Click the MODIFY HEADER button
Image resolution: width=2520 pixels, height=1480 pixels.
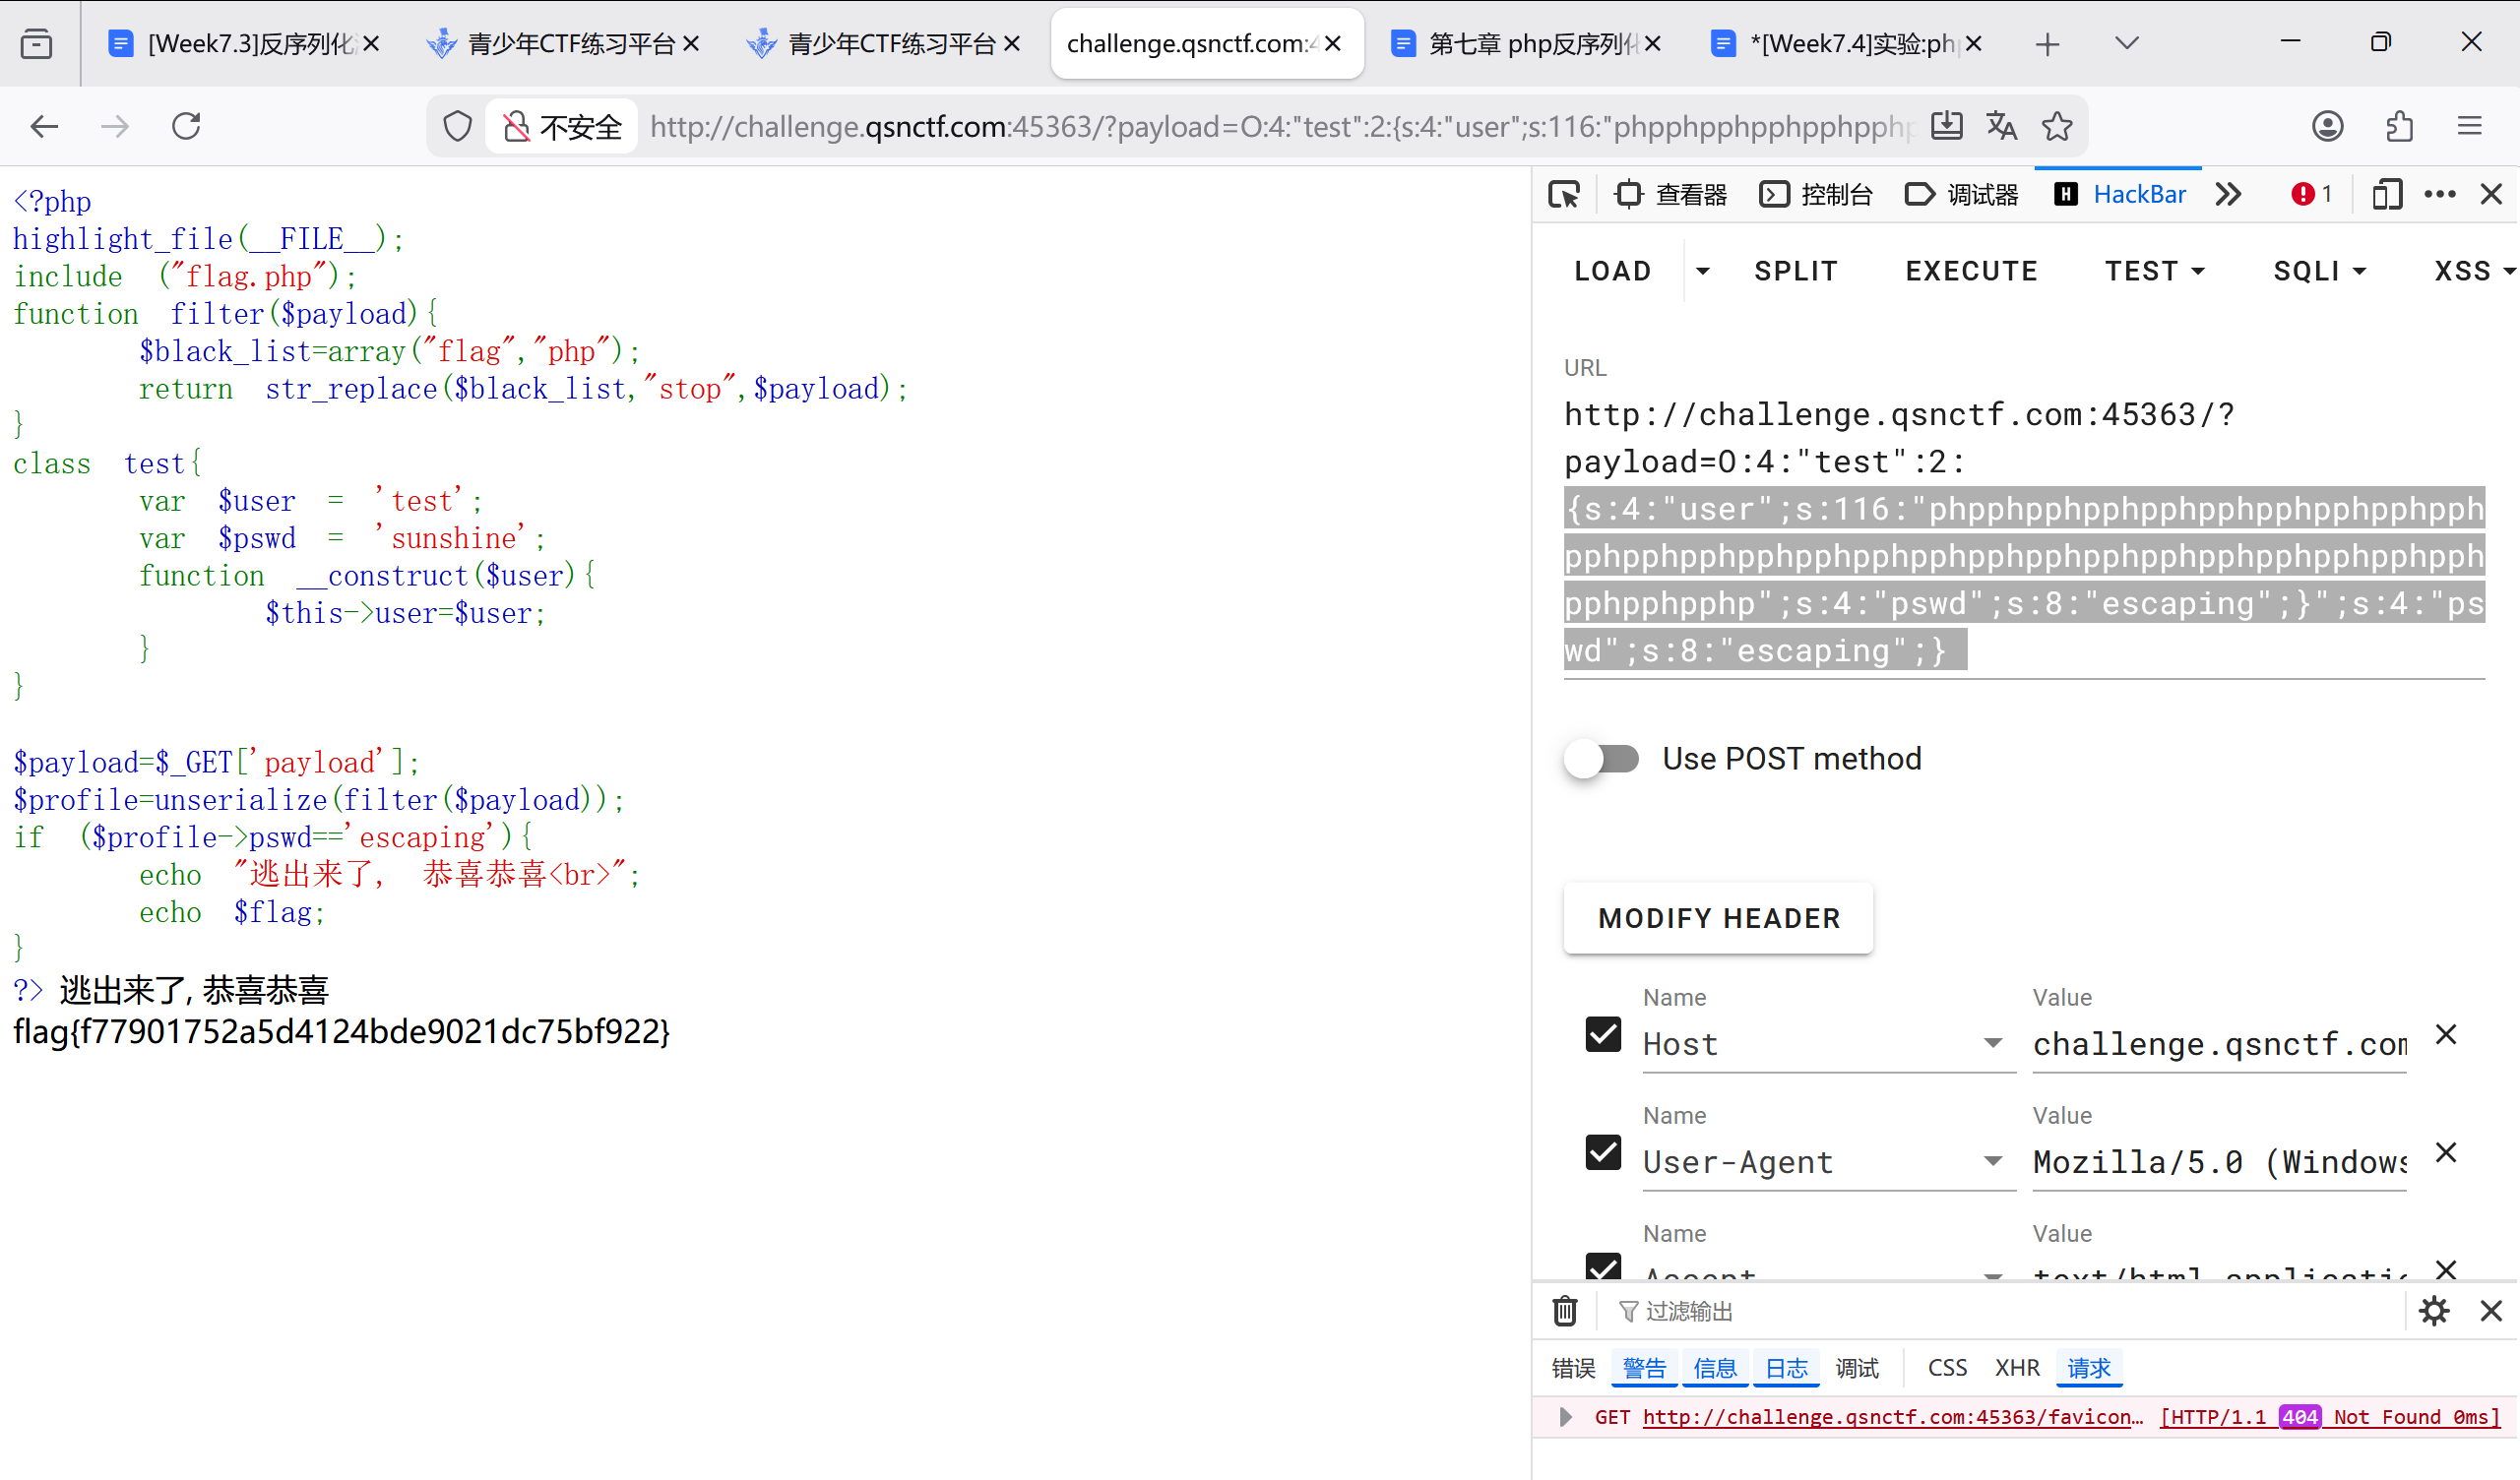pyautogui.click(x=1718, y=918)
